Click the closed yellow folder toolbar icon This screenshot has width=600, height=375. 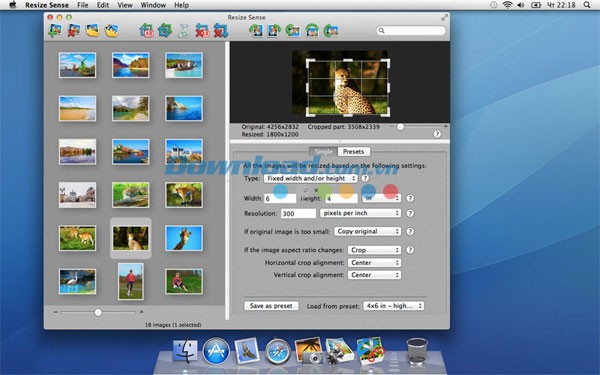point(92,30)
